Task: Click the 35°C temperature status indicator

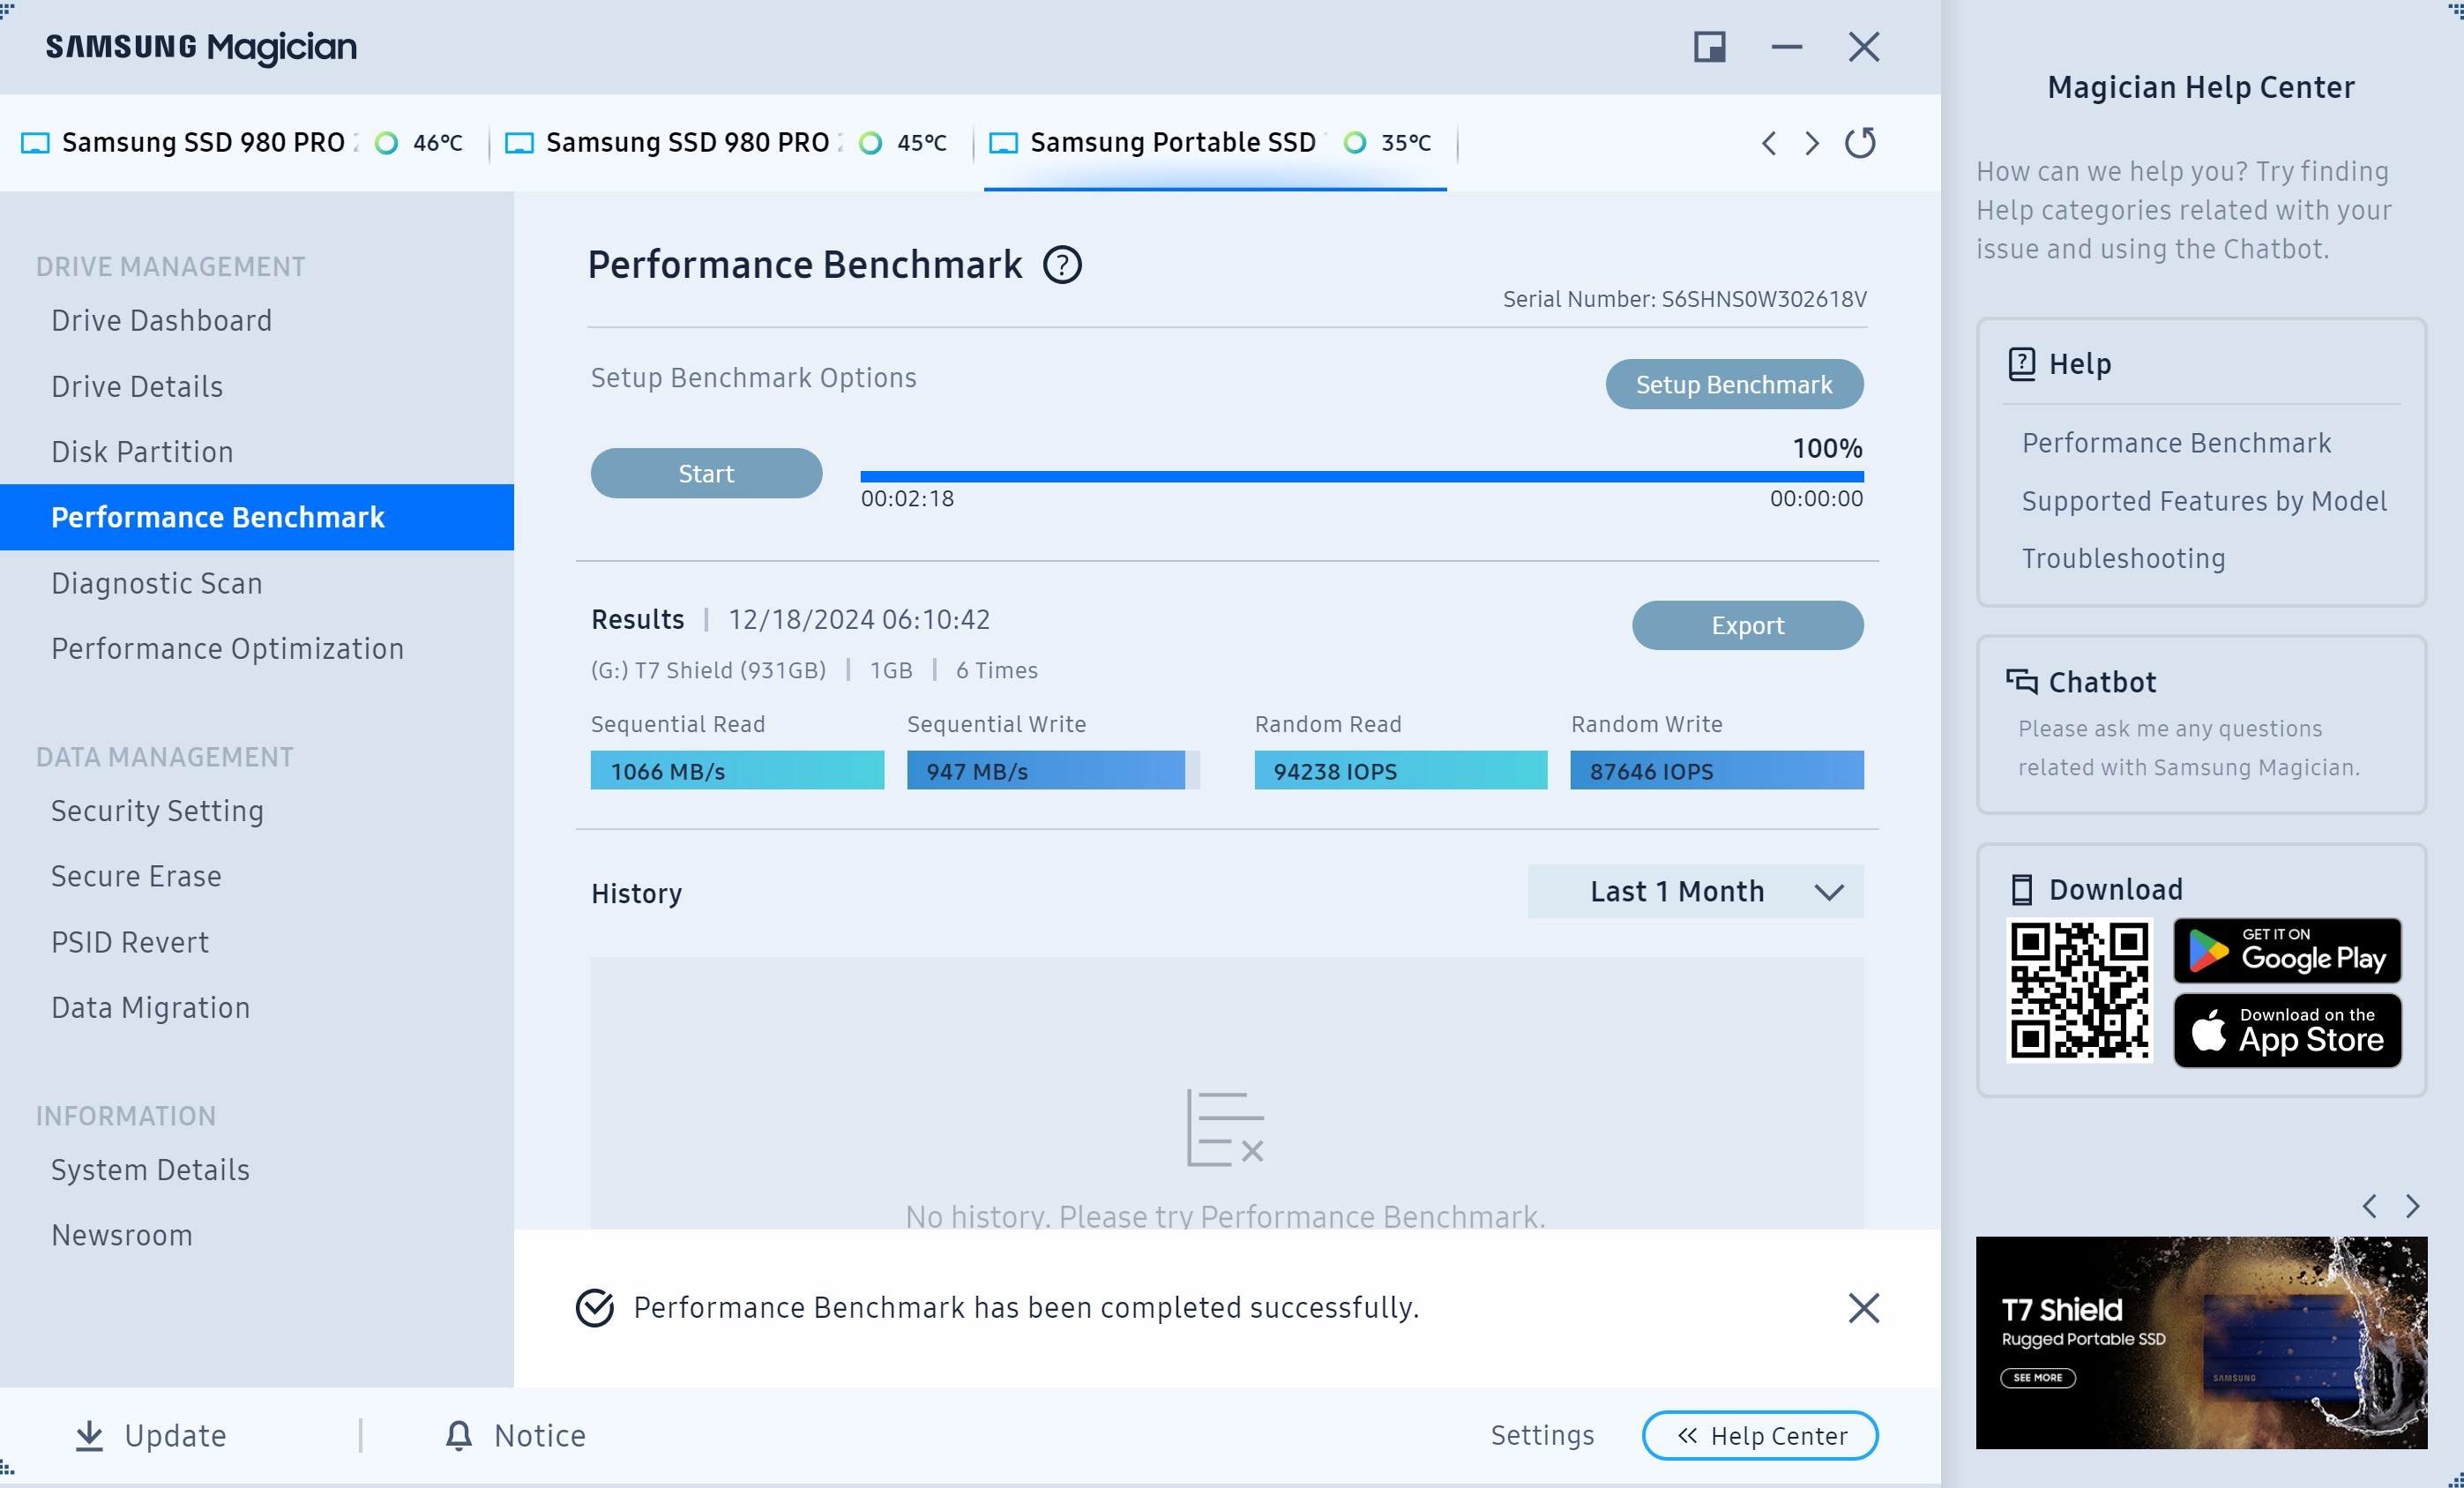Action: [1354, 143]
